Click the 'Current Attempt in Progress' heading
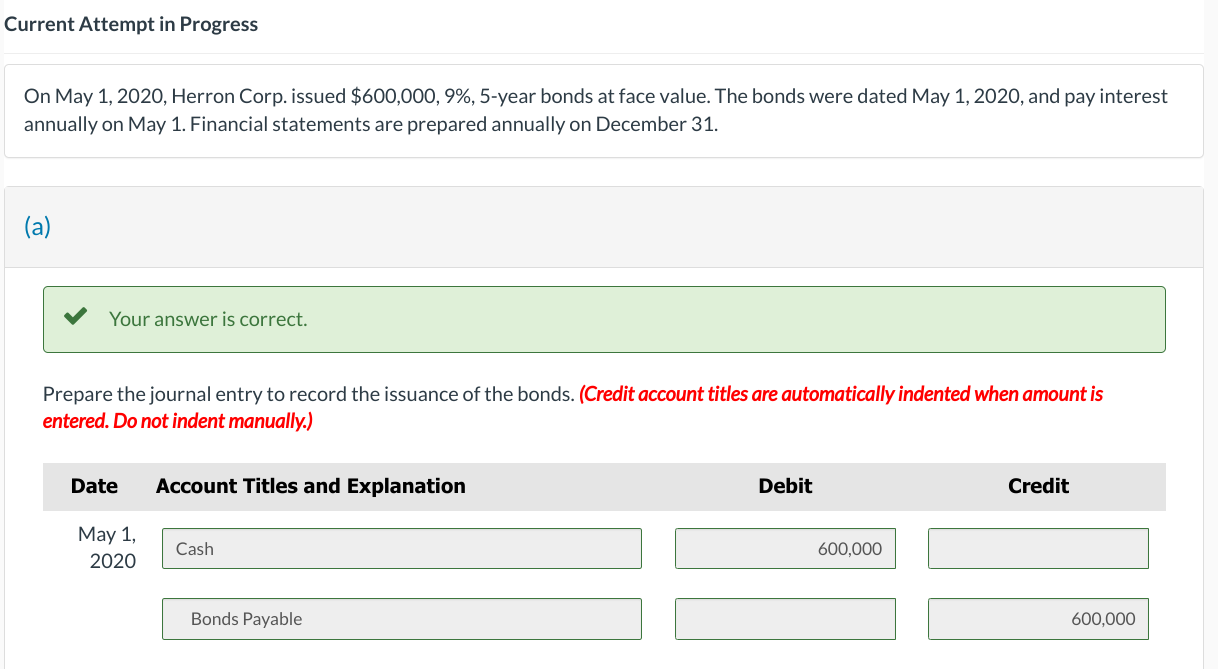The image size is (1218, 669). pos(131,23)
